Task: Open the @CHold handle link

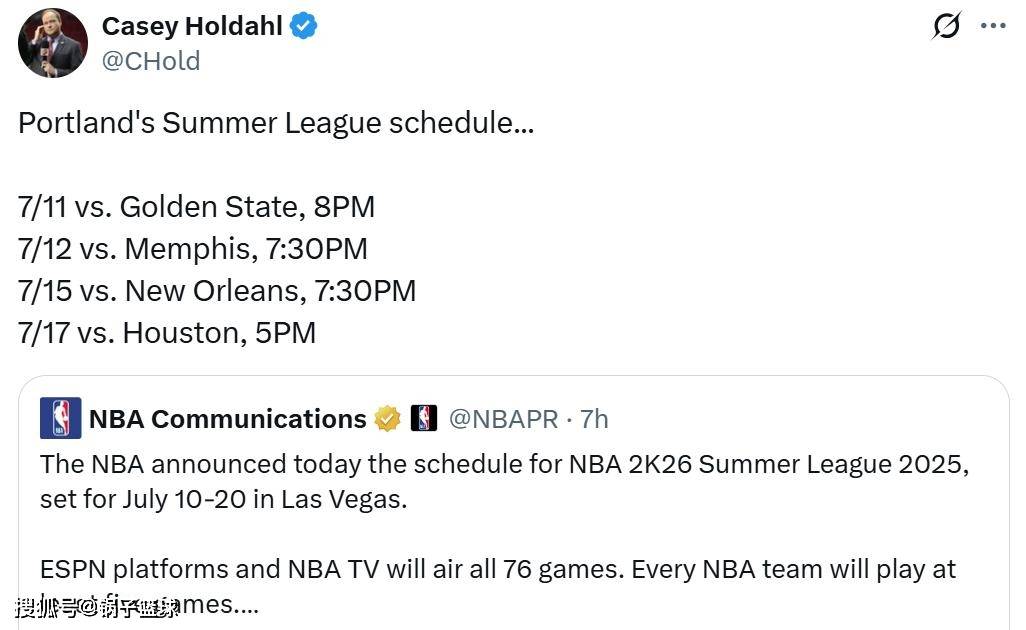Action: (x=151, y=61)
